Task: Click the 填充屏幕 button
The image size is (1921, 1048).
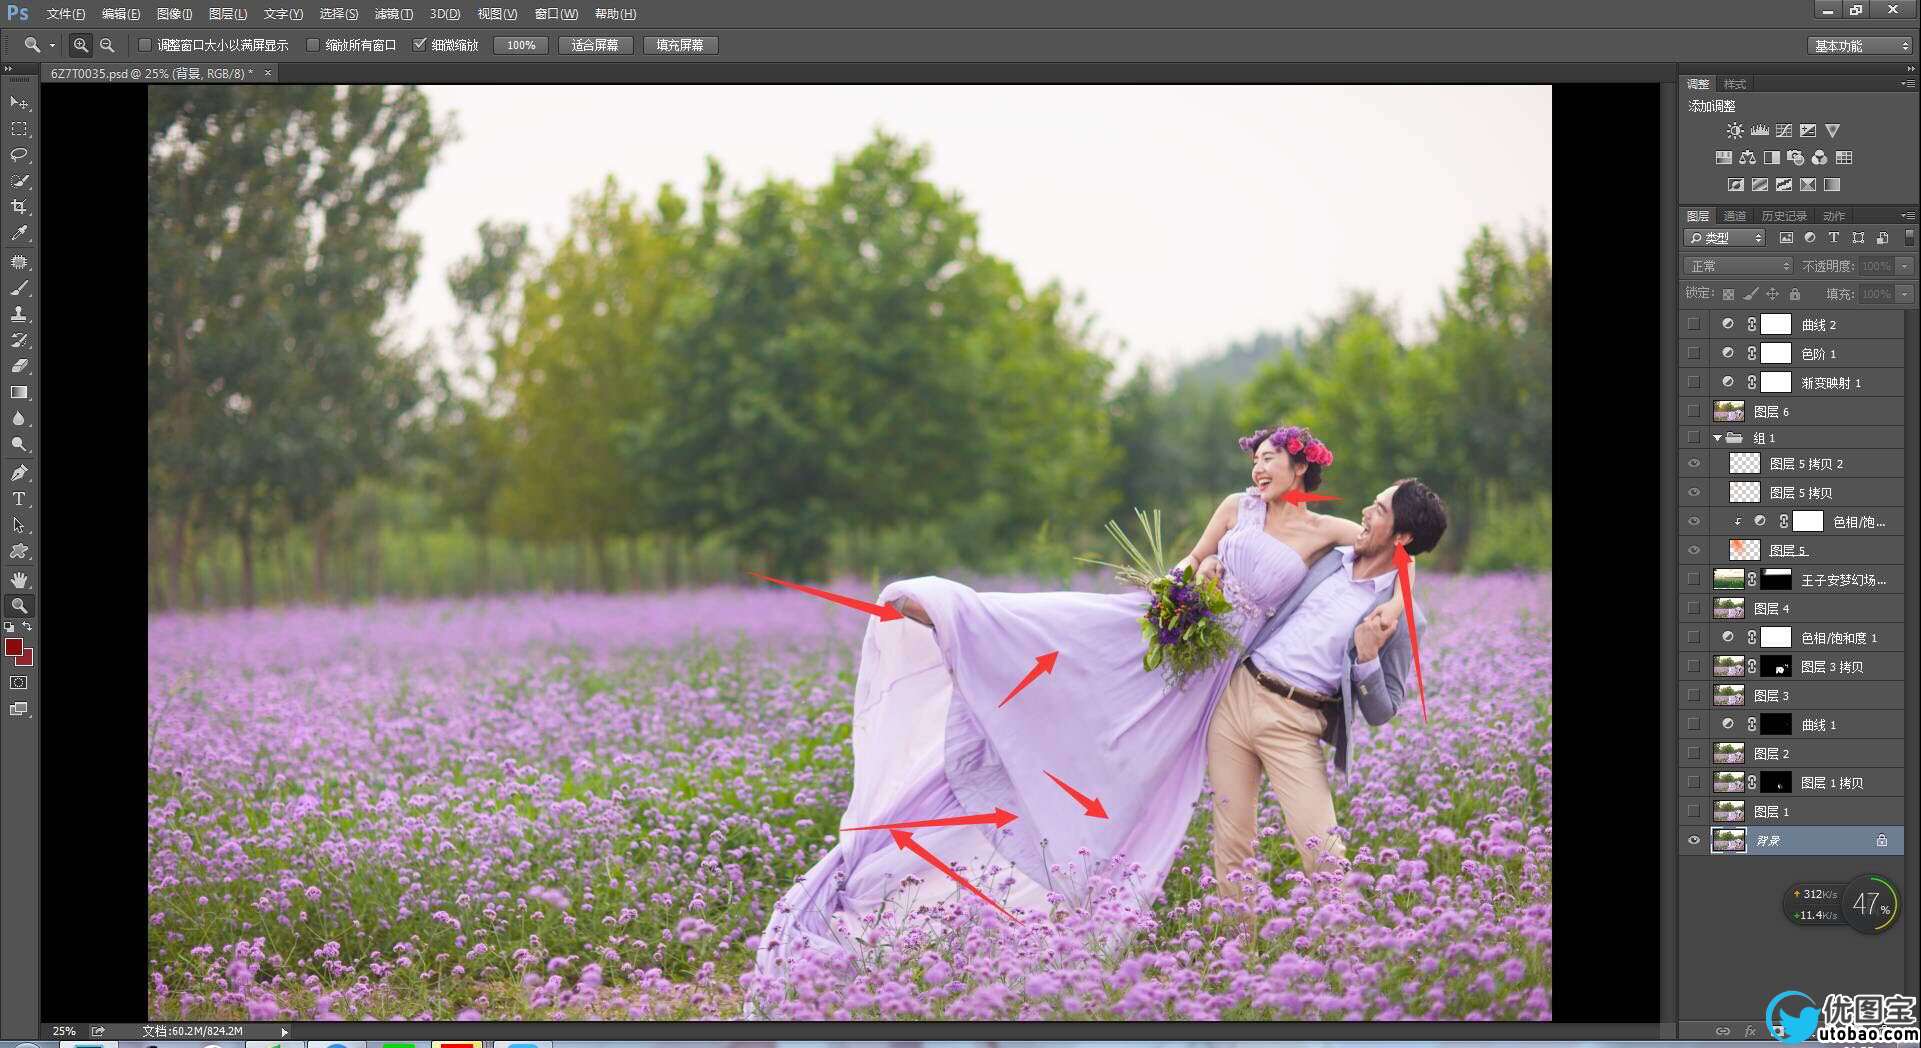Action: click(679, 45)
